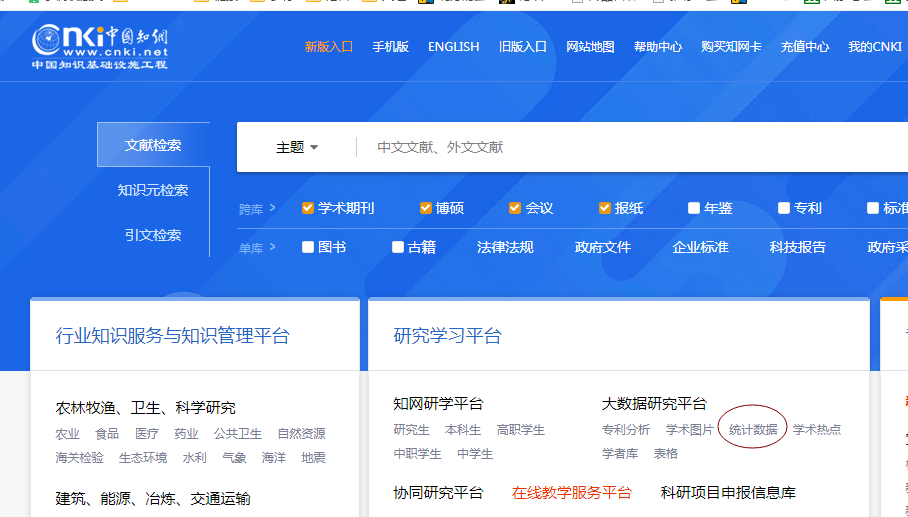Open the 表格 link
Screen dimensions: 908x517
[665, 453]
